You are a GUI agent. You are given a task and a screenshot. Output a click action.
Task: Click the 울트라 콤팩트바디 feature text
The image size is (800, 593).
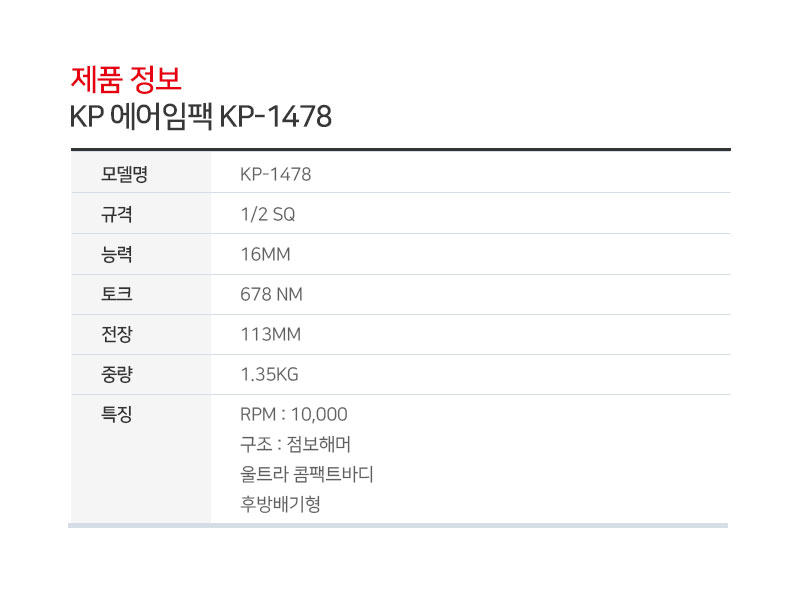tap(307, 474)
